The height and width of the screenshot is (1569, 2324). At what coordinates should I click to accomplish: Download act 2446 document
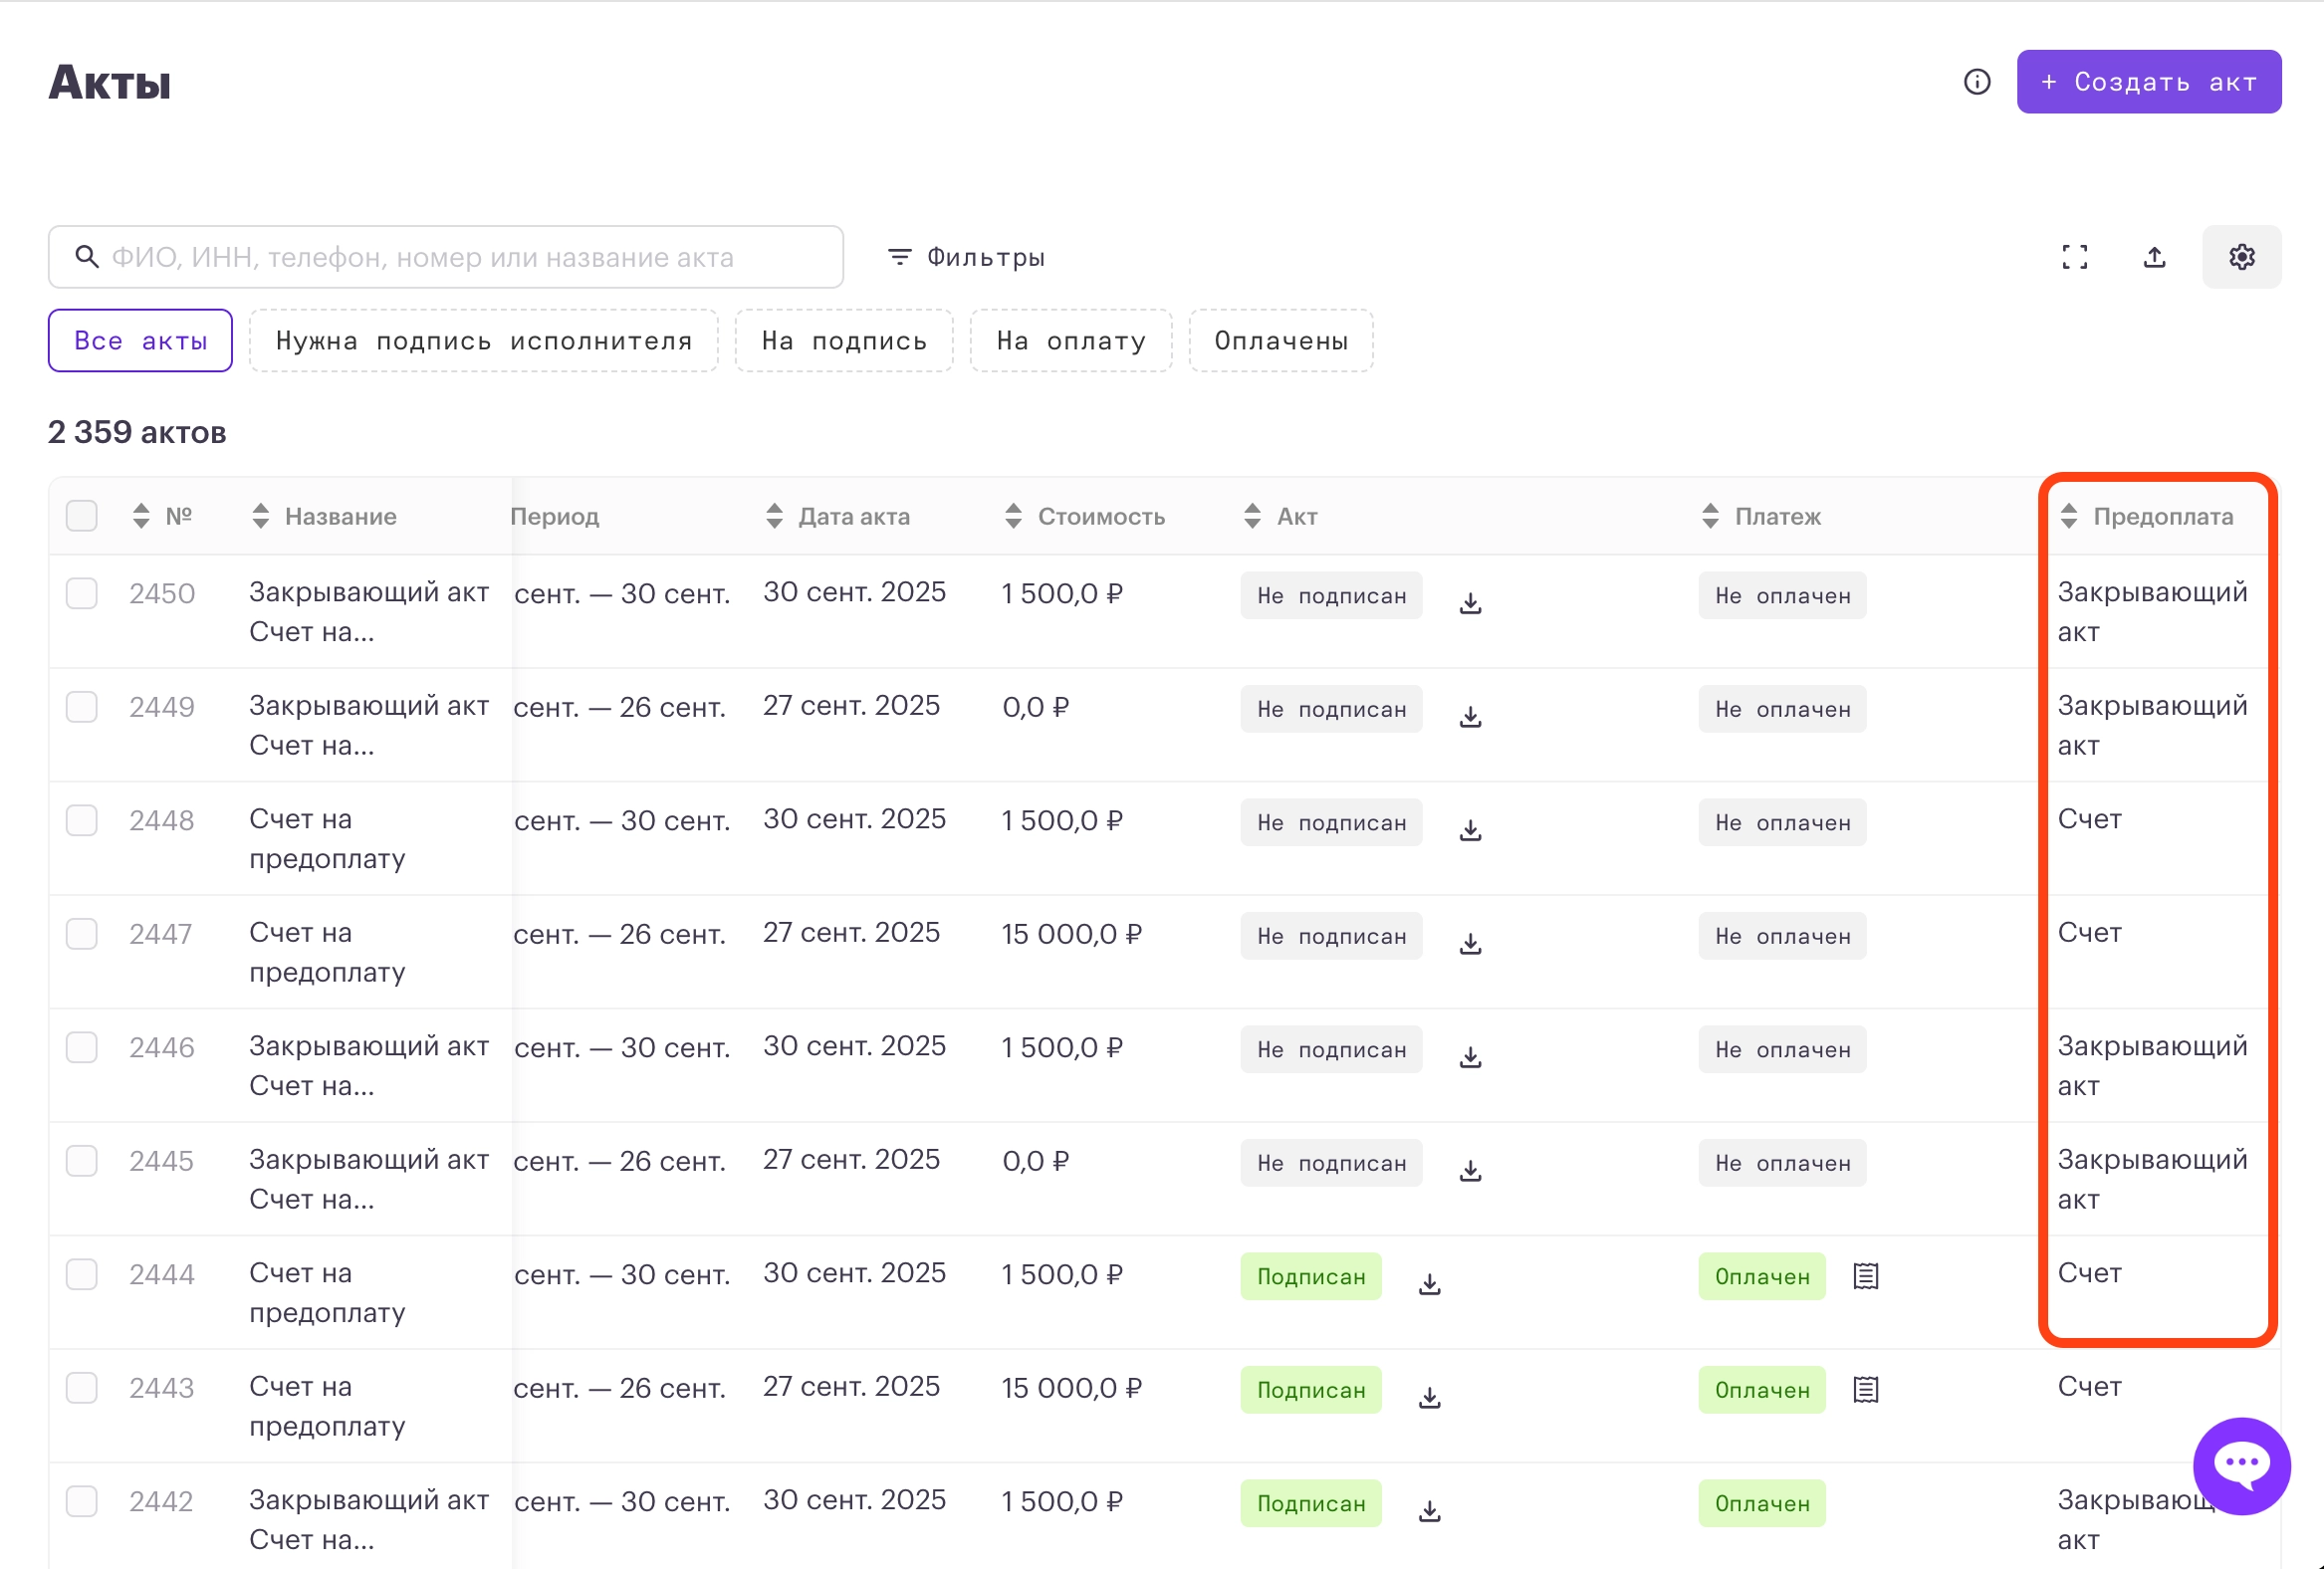pyautogui.click(x=1470, y=1057)
